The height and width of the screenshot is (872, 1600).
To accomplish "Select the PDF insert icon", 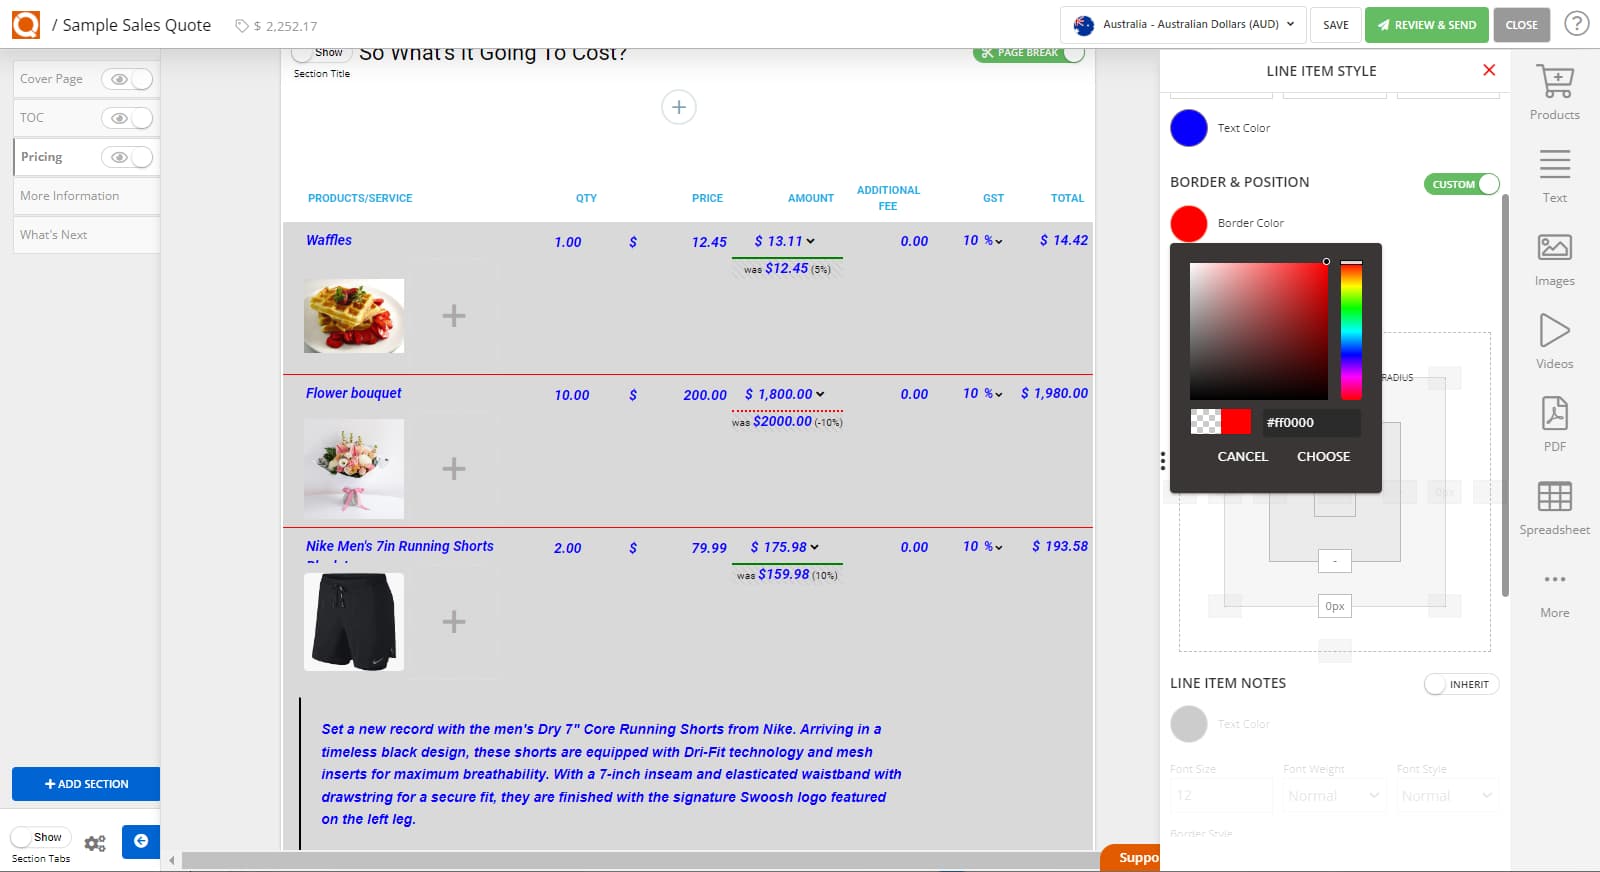I will pyautogui.click(x=1554, y=413).
